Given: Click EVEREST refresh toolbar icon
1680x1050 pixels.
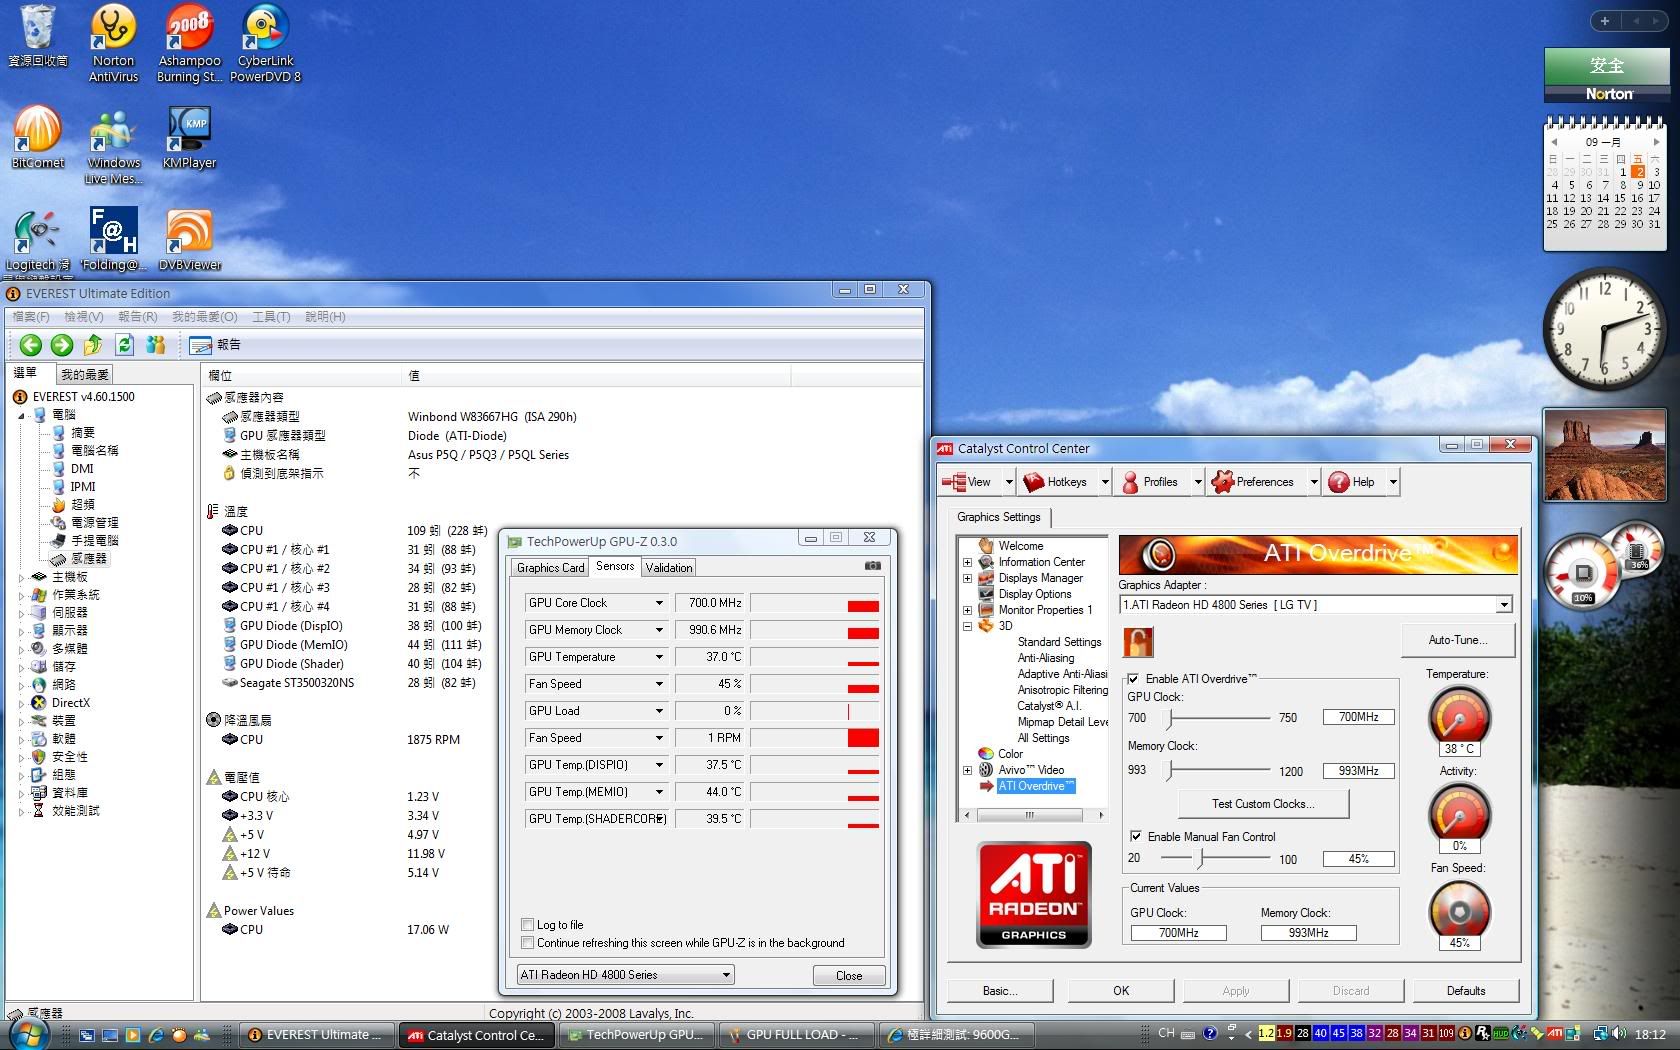Looking at the screenshot, I should pyautogui.click(x=124, y=345).
